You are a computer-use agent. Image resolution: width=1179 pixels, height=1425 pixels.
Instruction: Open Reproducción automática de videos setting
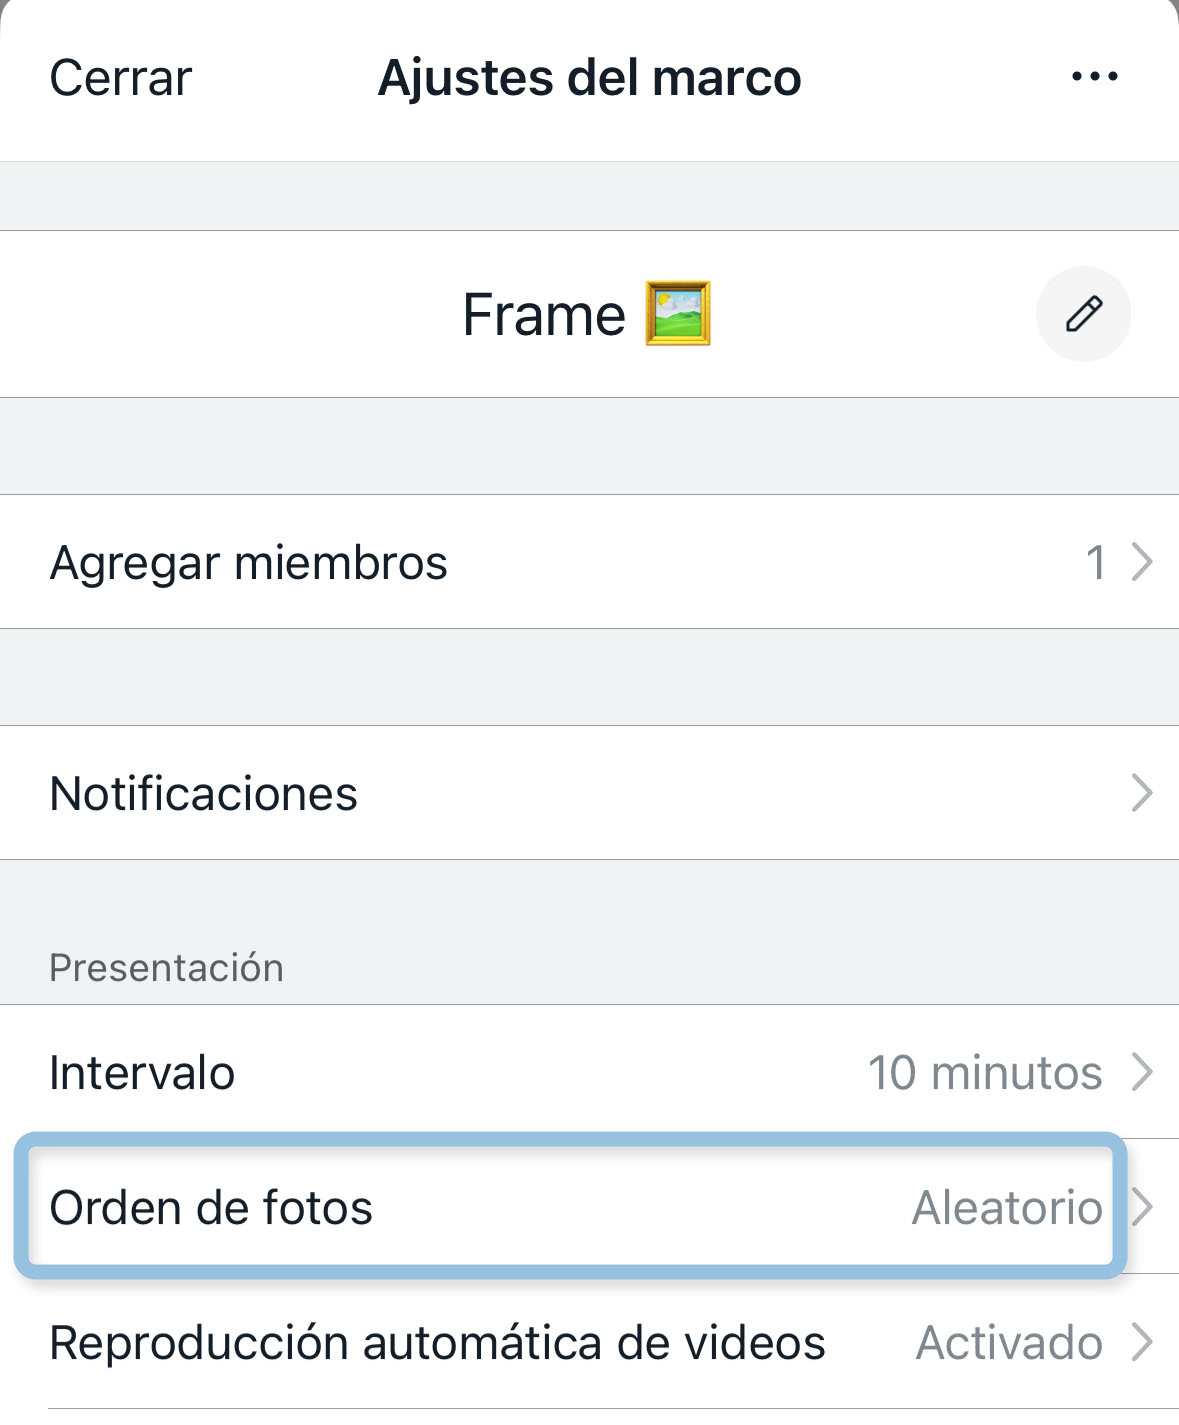[x=437, y=1342]
